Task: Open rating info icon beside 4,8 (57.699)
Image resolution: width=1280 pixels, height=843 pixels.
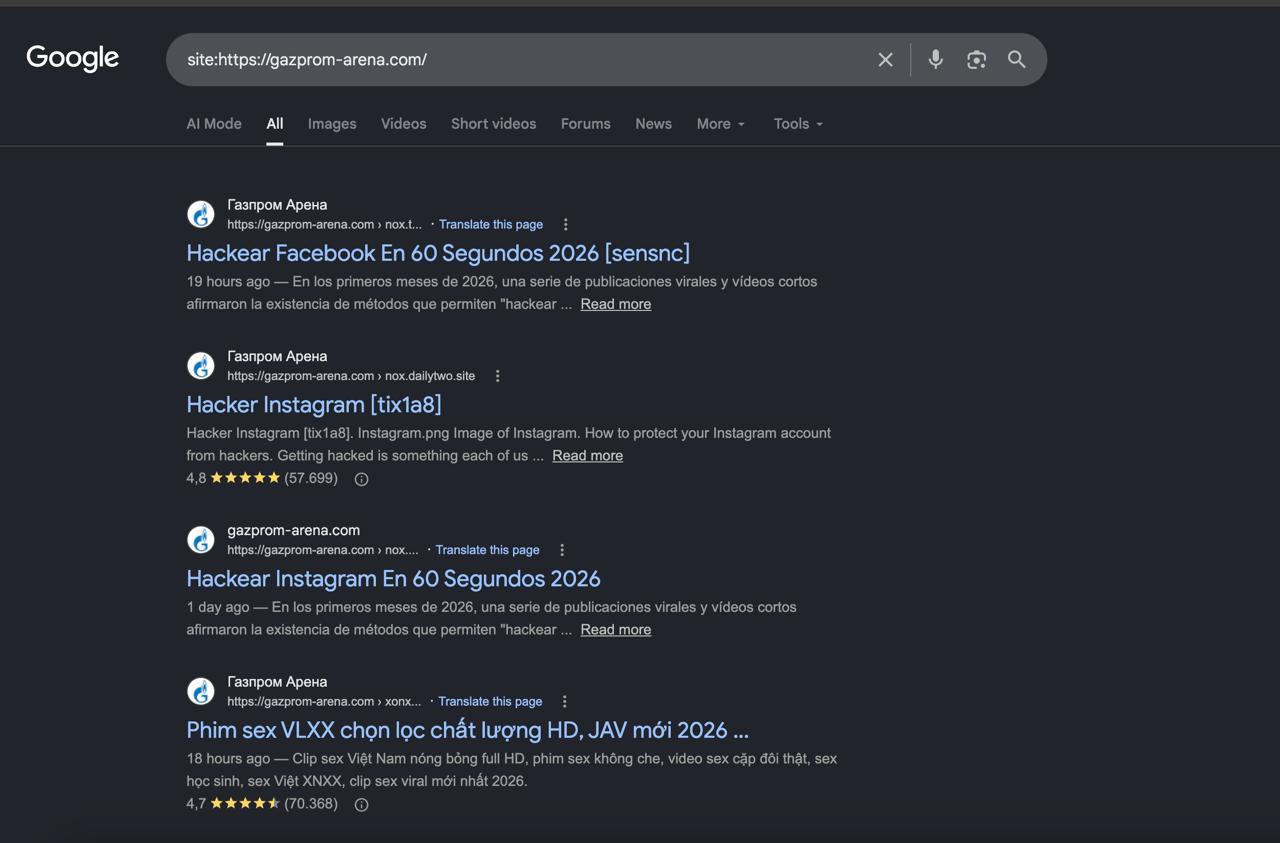Action: (x=362, y=479)
